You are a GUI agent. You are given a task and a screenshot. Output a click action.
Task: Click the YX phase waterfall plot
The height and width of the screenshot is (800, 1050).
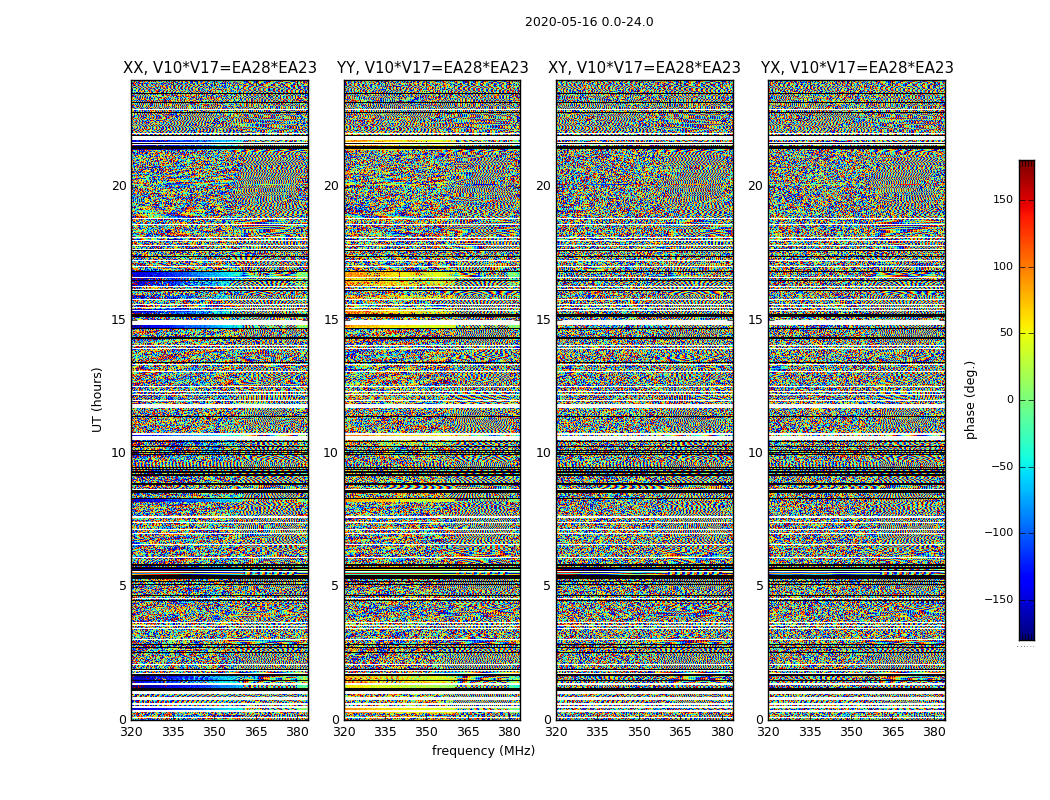[857, 400]
